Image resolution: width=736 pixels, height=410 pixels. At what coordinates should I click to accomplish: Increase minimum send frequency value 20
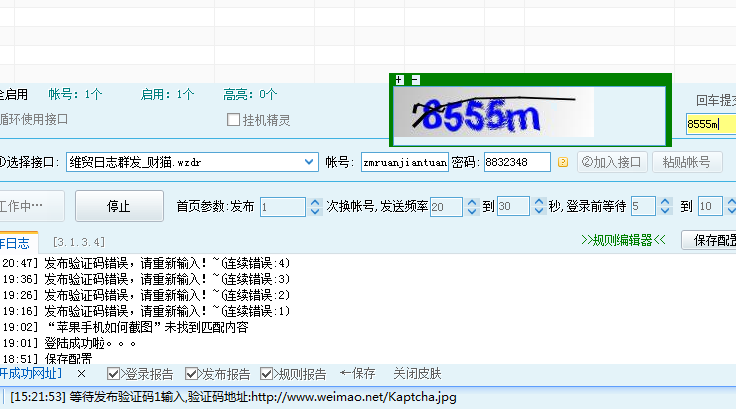click(472, 202)
